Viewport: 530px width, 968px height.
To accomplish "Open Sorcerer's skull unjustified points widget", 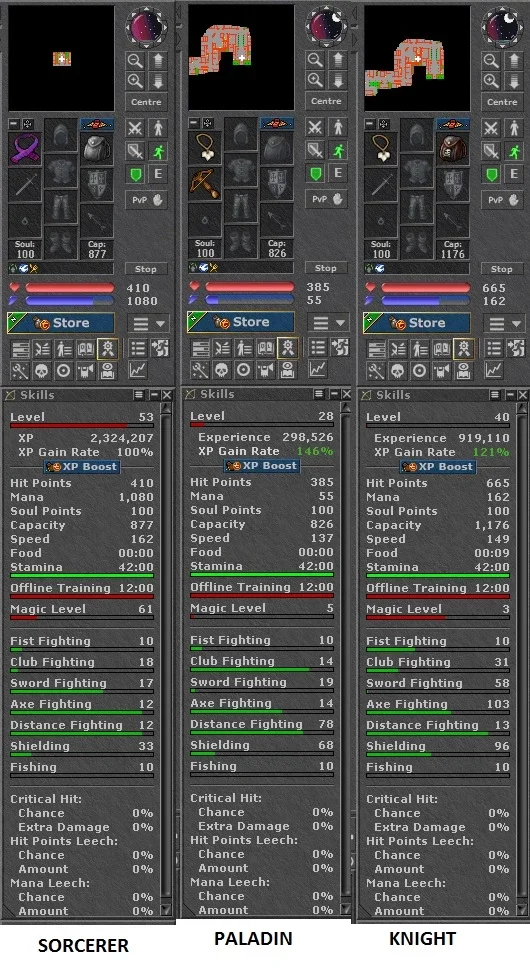I will (x=41, y=370).
